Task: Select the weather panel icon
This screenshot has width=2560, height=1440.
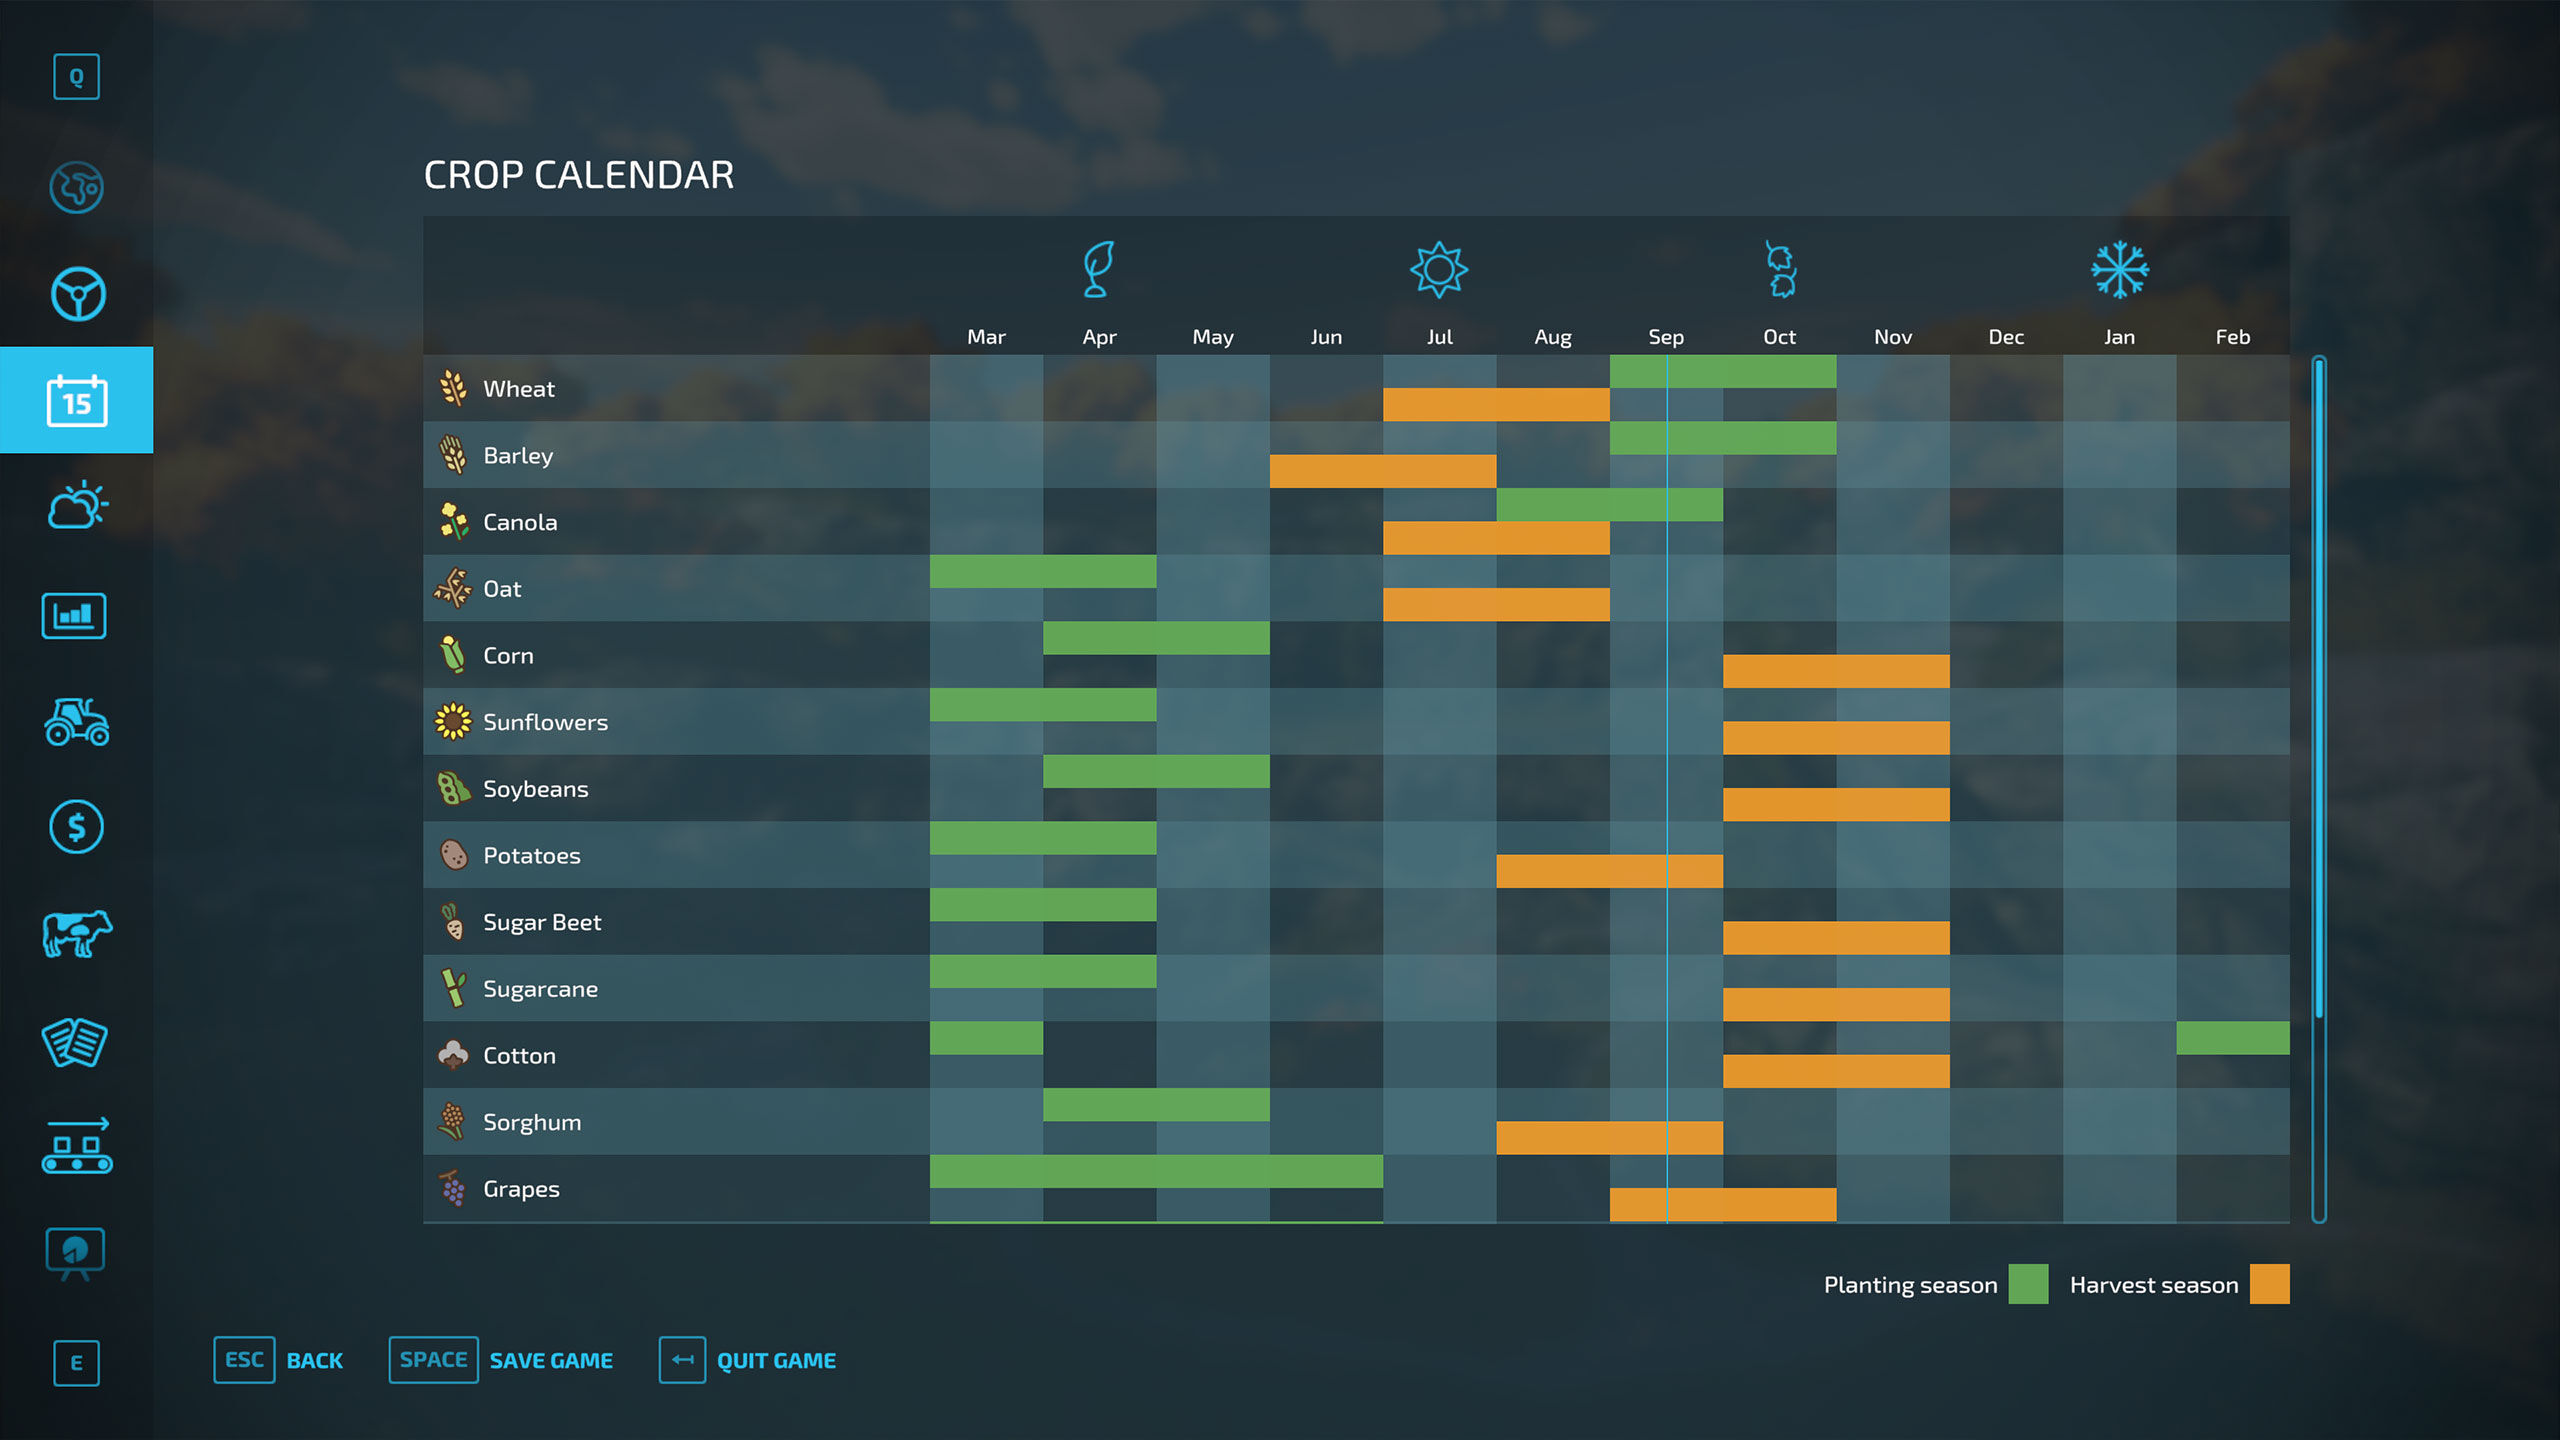Action: coord(76,506)
